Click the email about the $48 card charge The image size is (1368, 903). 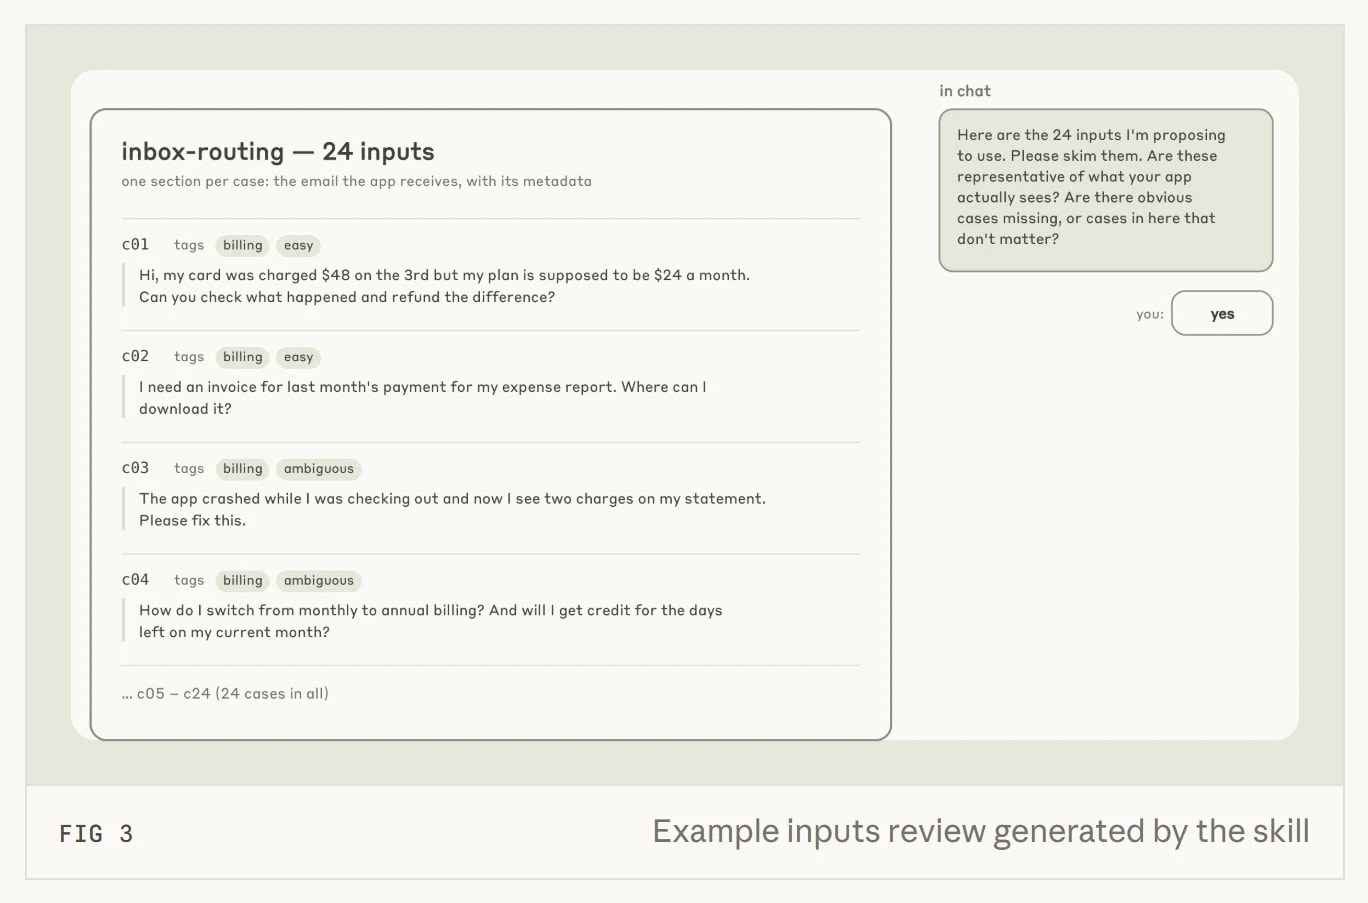pos(444,286)
